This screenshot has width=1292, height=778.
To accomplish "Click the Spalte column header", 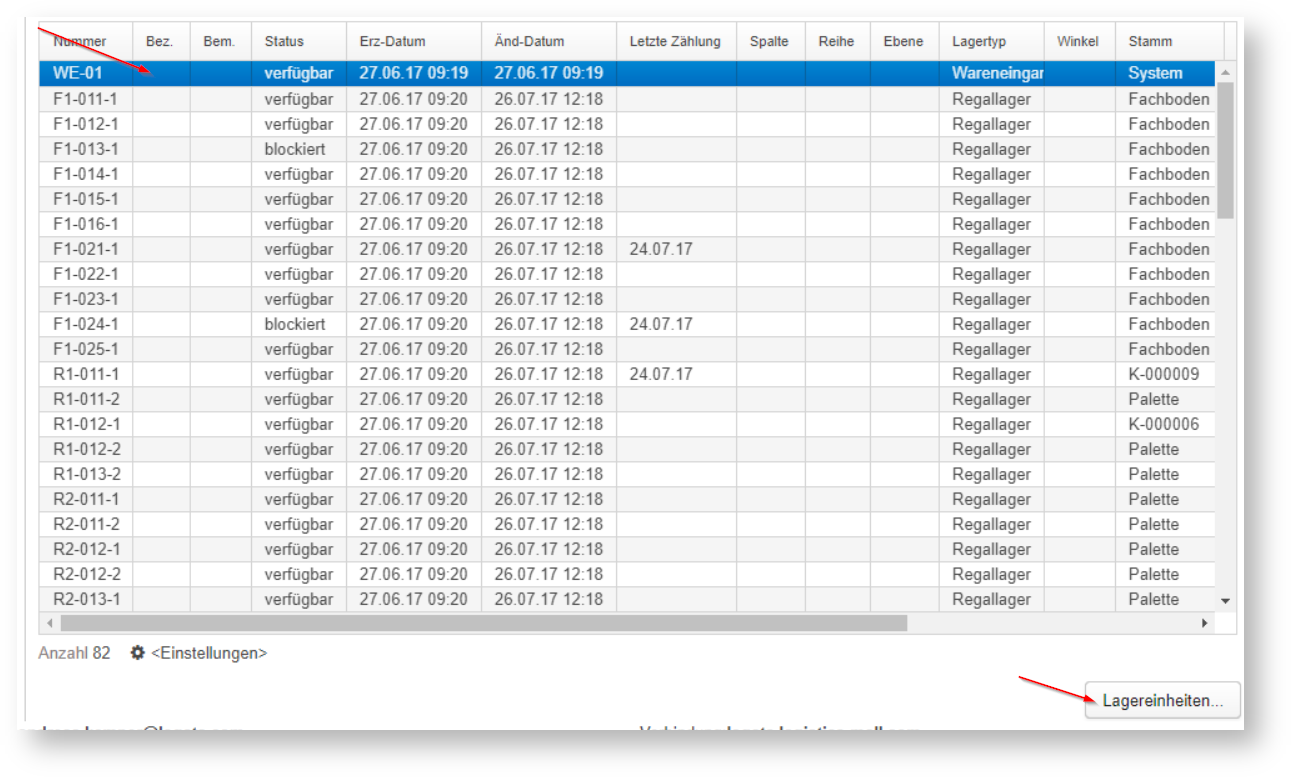I will (x=771, y=41).
